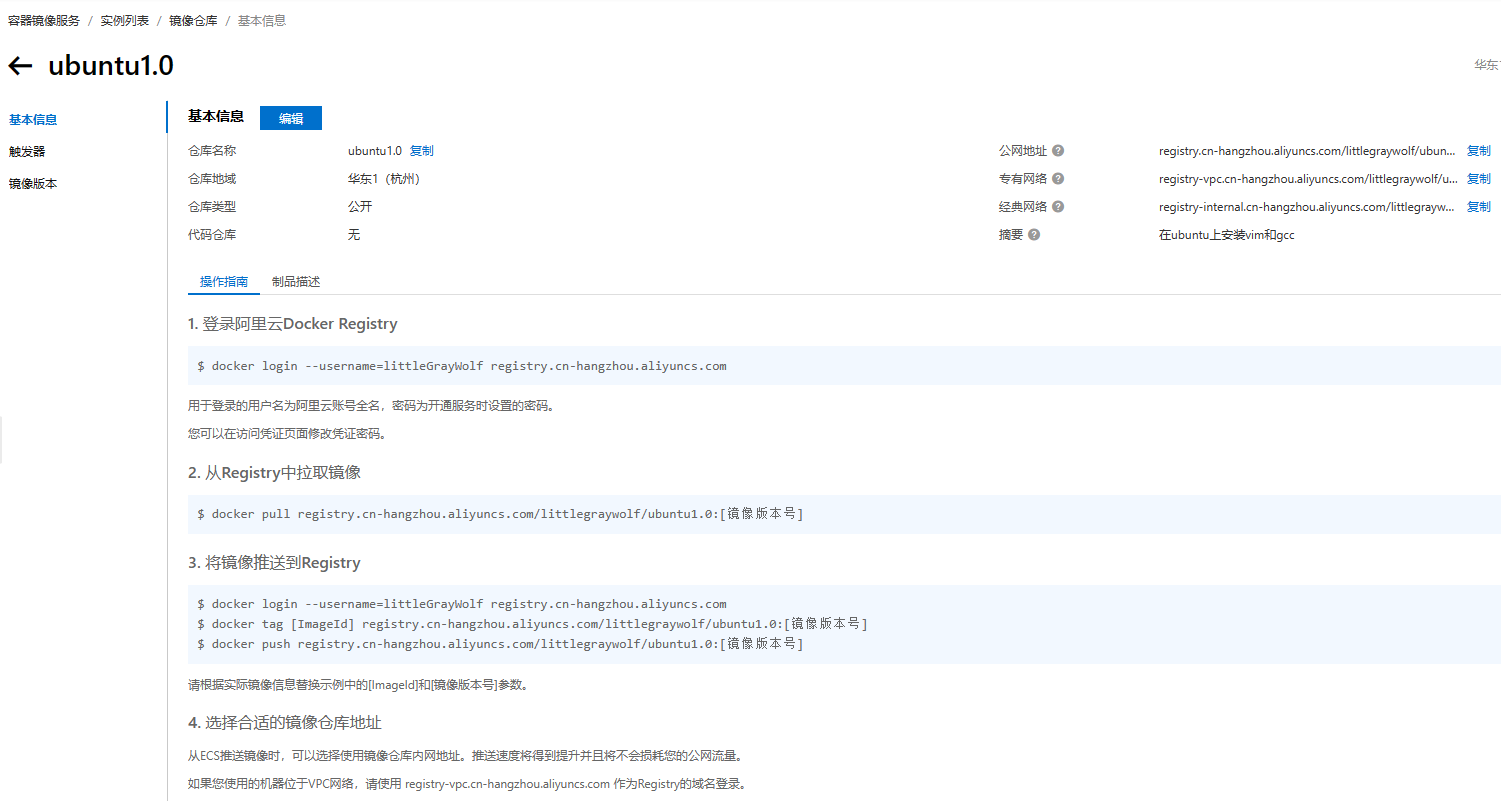Click the registry-vpc address value in info table

[1307, 179]
